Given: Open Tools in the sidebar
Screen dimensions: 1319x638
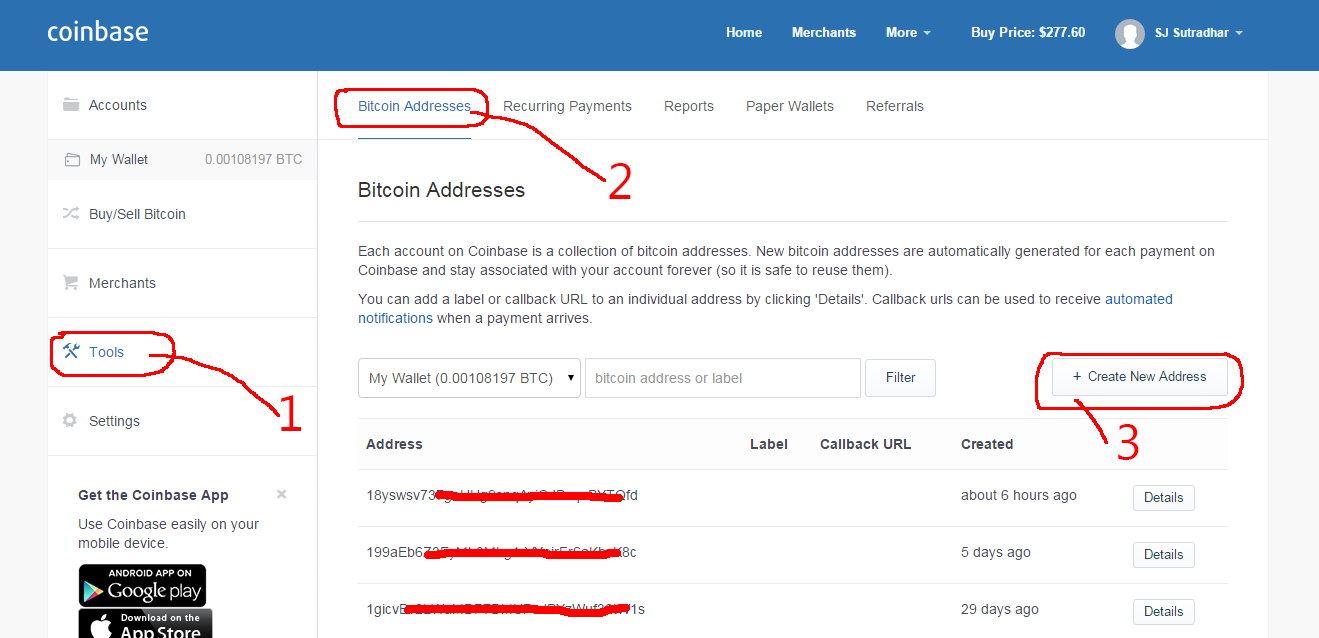Looking at the screenshot, I should pos(106,352).
